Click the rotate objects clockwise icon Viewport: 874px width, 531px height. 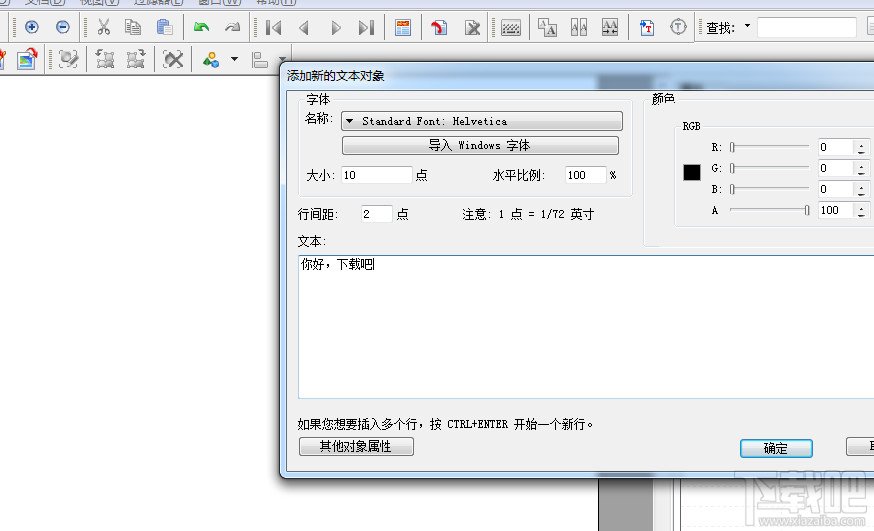click(x=135, y=59)
